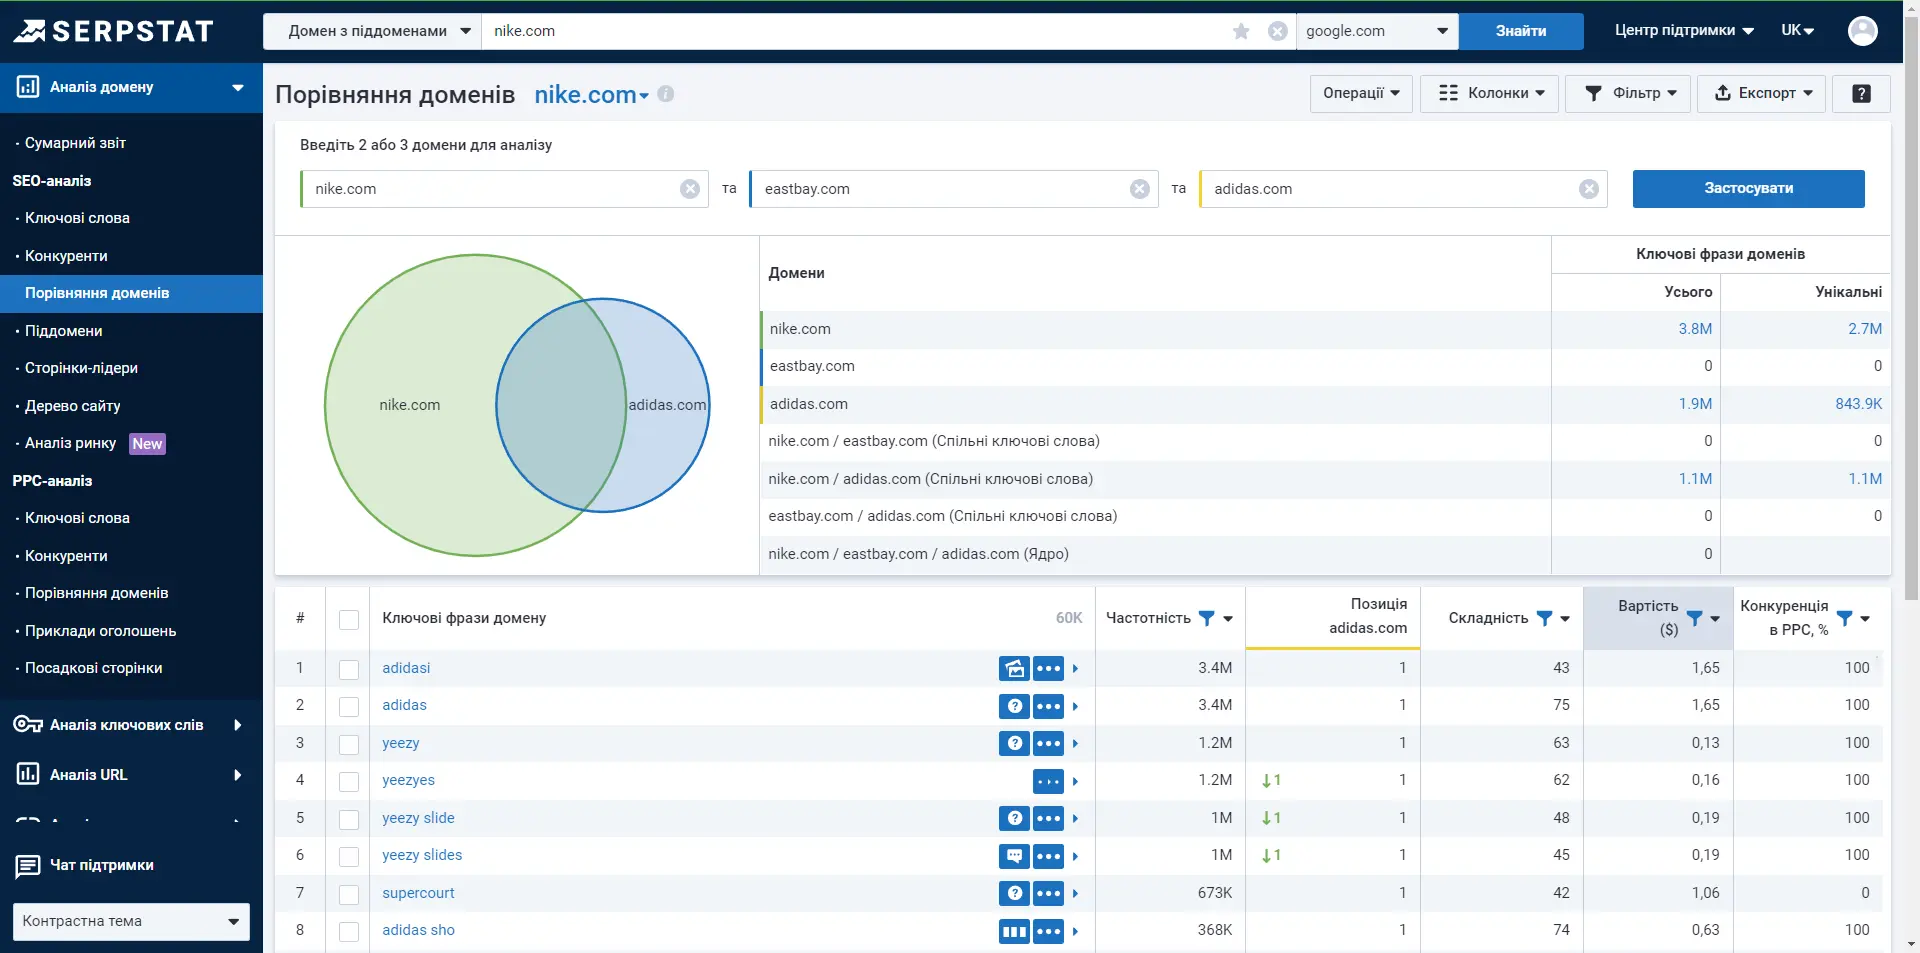
Task: Open the google.com search engine dropdown
Action: pos(1377,31)
